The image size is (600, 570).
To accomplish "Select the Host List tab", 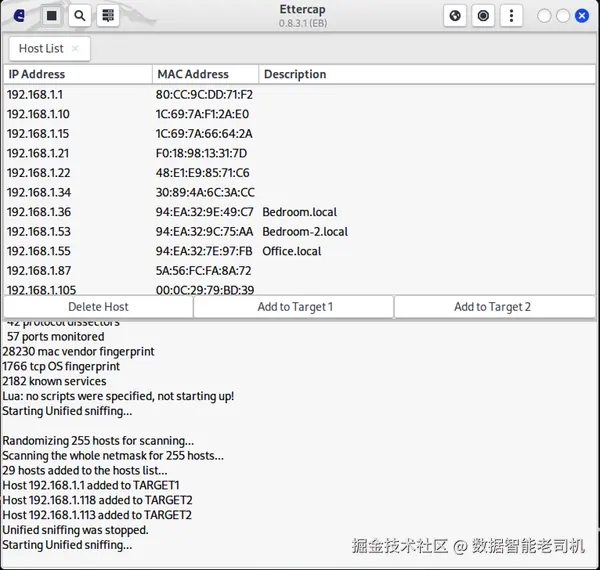I will point(49,49).
